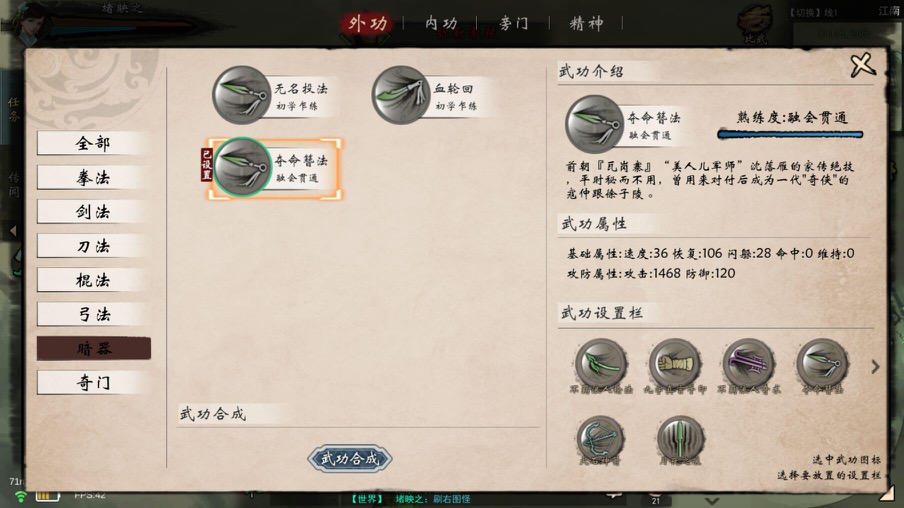
Task: Click the 武功合成 button
Action: 350,458
